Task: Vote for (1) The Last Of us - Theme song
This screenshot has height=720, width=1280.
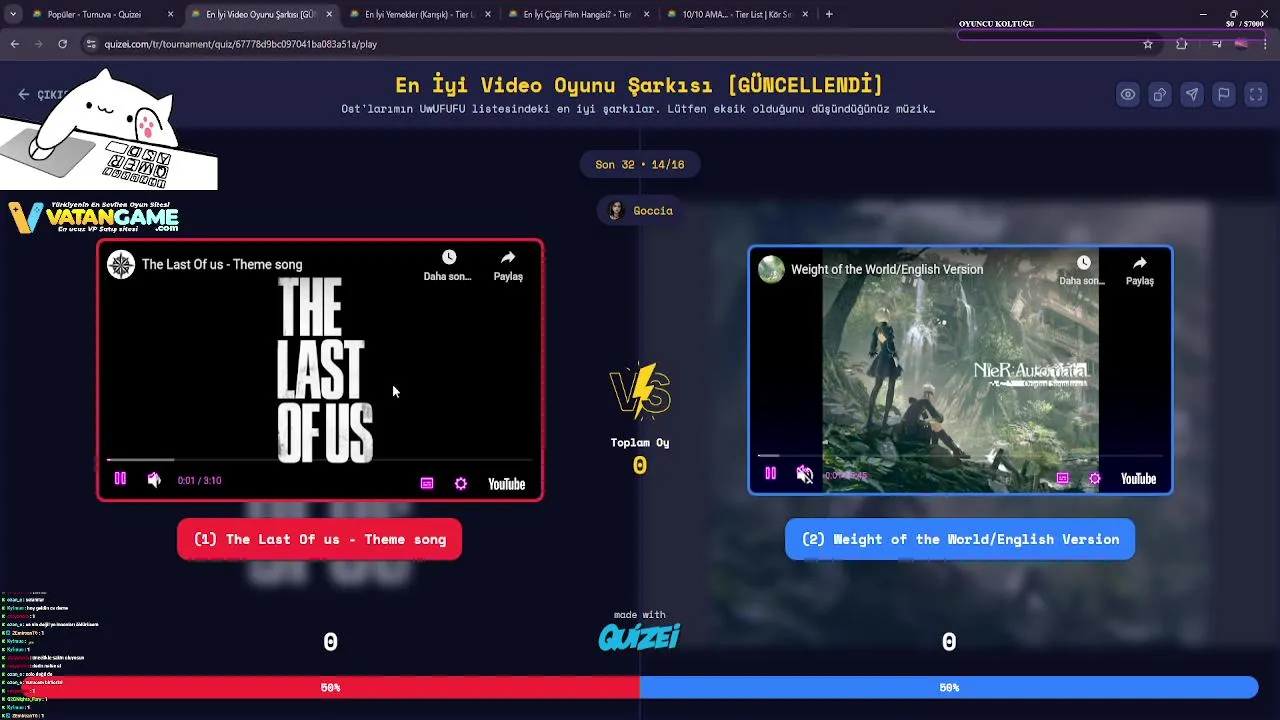Action: 320,539
